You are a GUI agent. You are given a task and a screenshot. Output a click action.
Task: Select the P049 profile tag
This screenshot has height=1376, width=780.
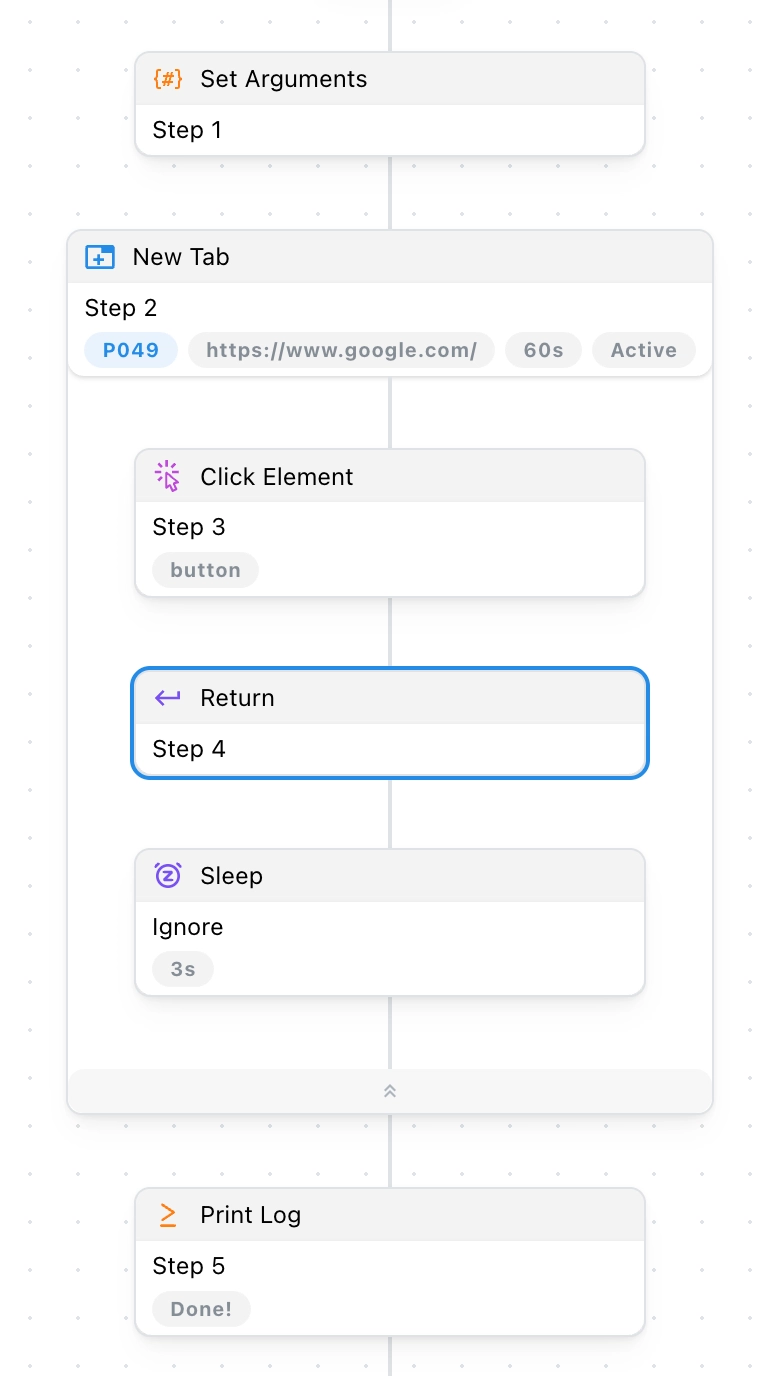coord(131,350)
